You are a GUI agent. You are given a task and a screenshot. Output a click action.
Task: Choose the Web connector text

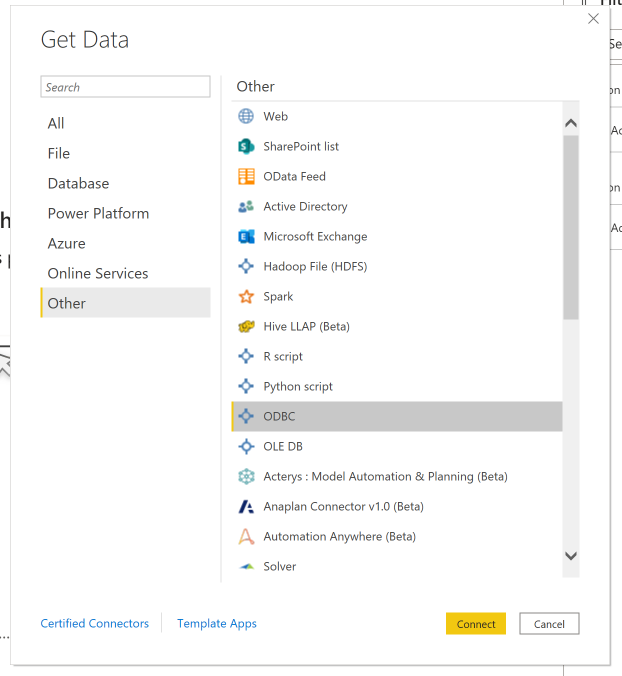[275, 116]
